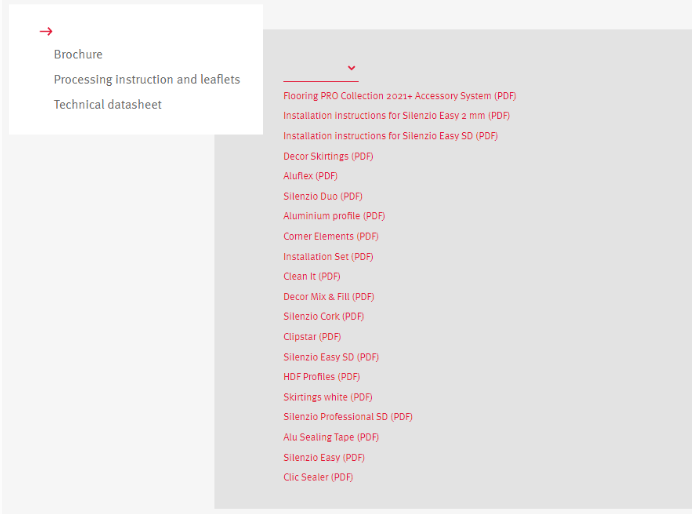
Task: Open Installation instructions for Silenzio Easy SD
Action: (391, 136)
